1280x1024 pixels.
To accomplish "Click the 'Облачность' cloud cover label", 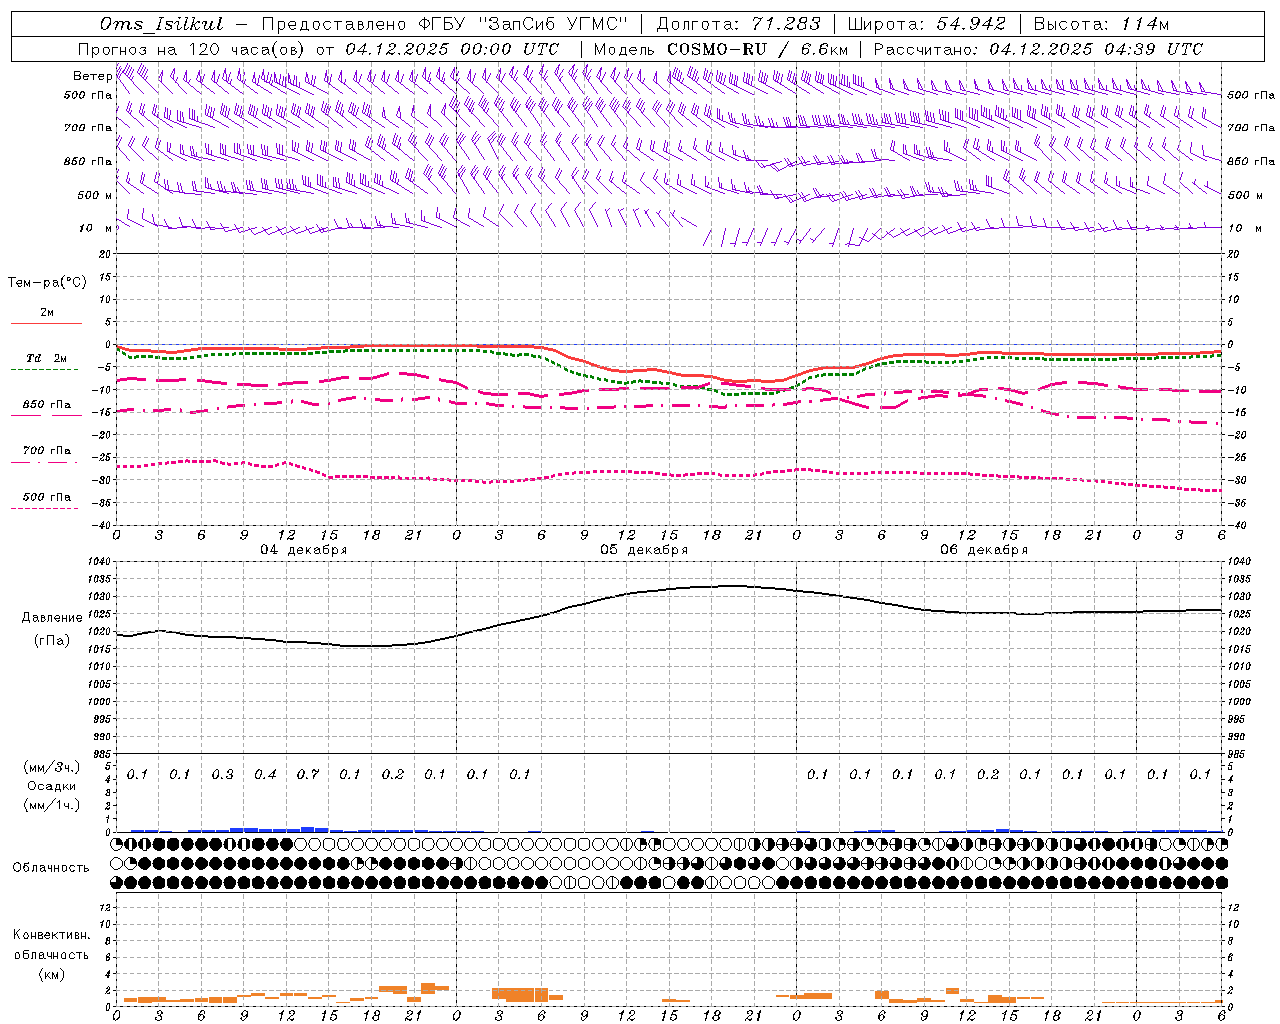I will click(51, 868).
